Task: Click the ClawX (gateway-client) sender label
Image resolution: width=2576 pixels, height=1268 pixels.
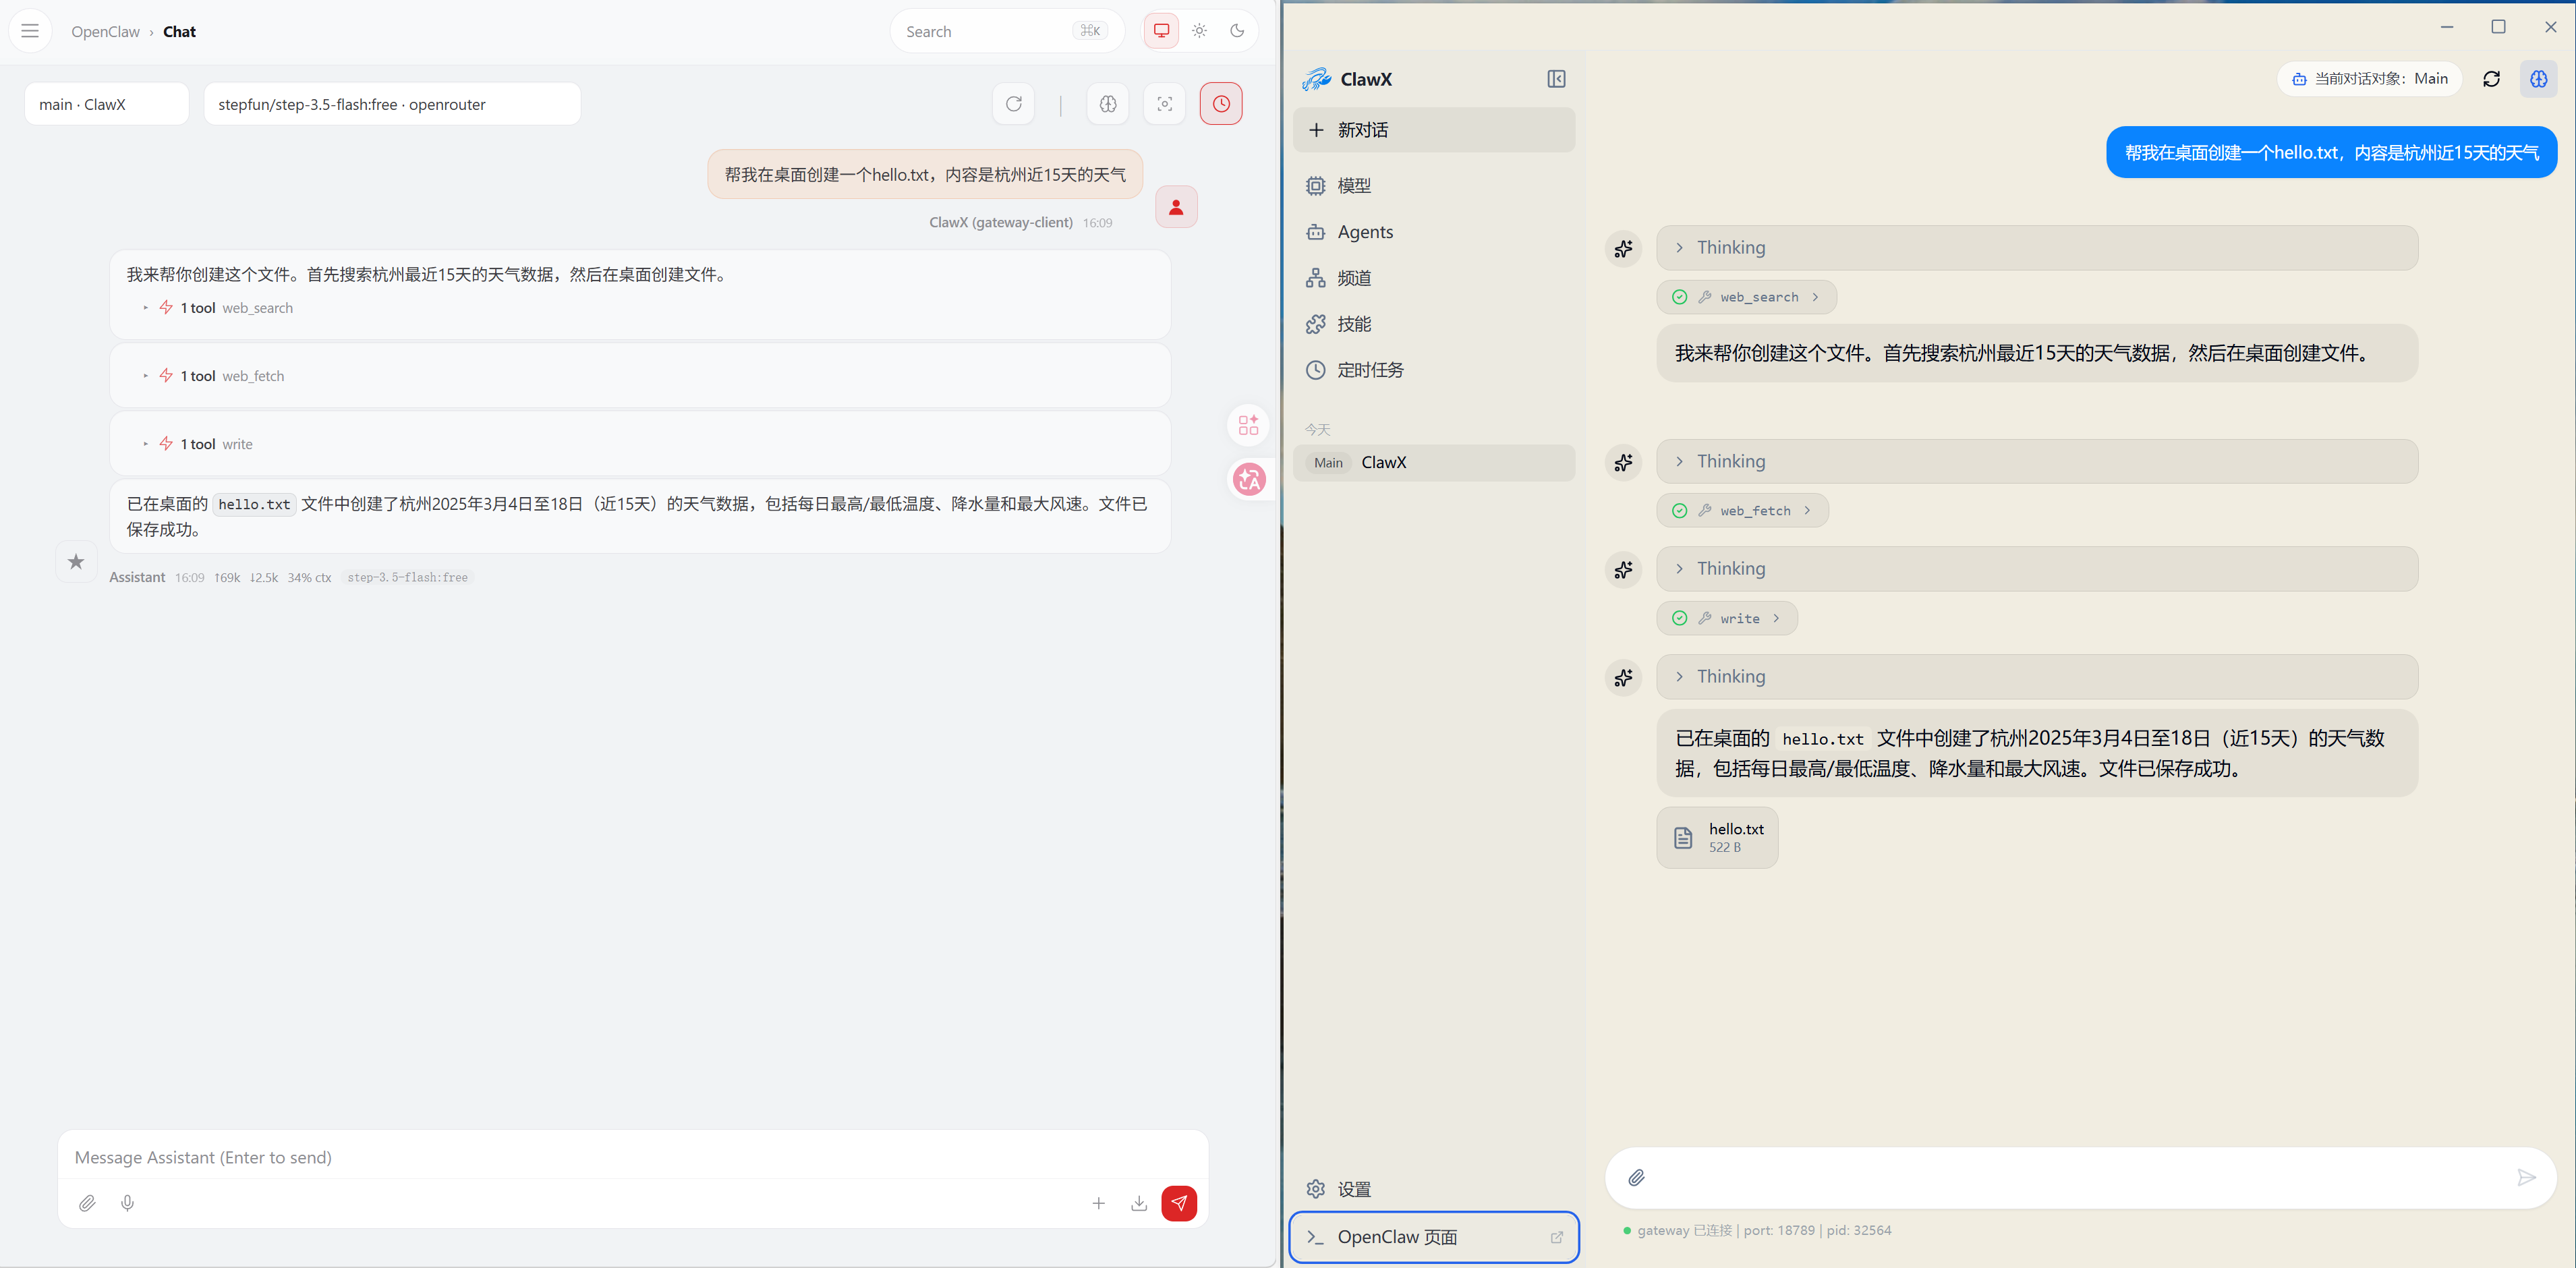Action: pyautogui.click(x=1001, y=223)
